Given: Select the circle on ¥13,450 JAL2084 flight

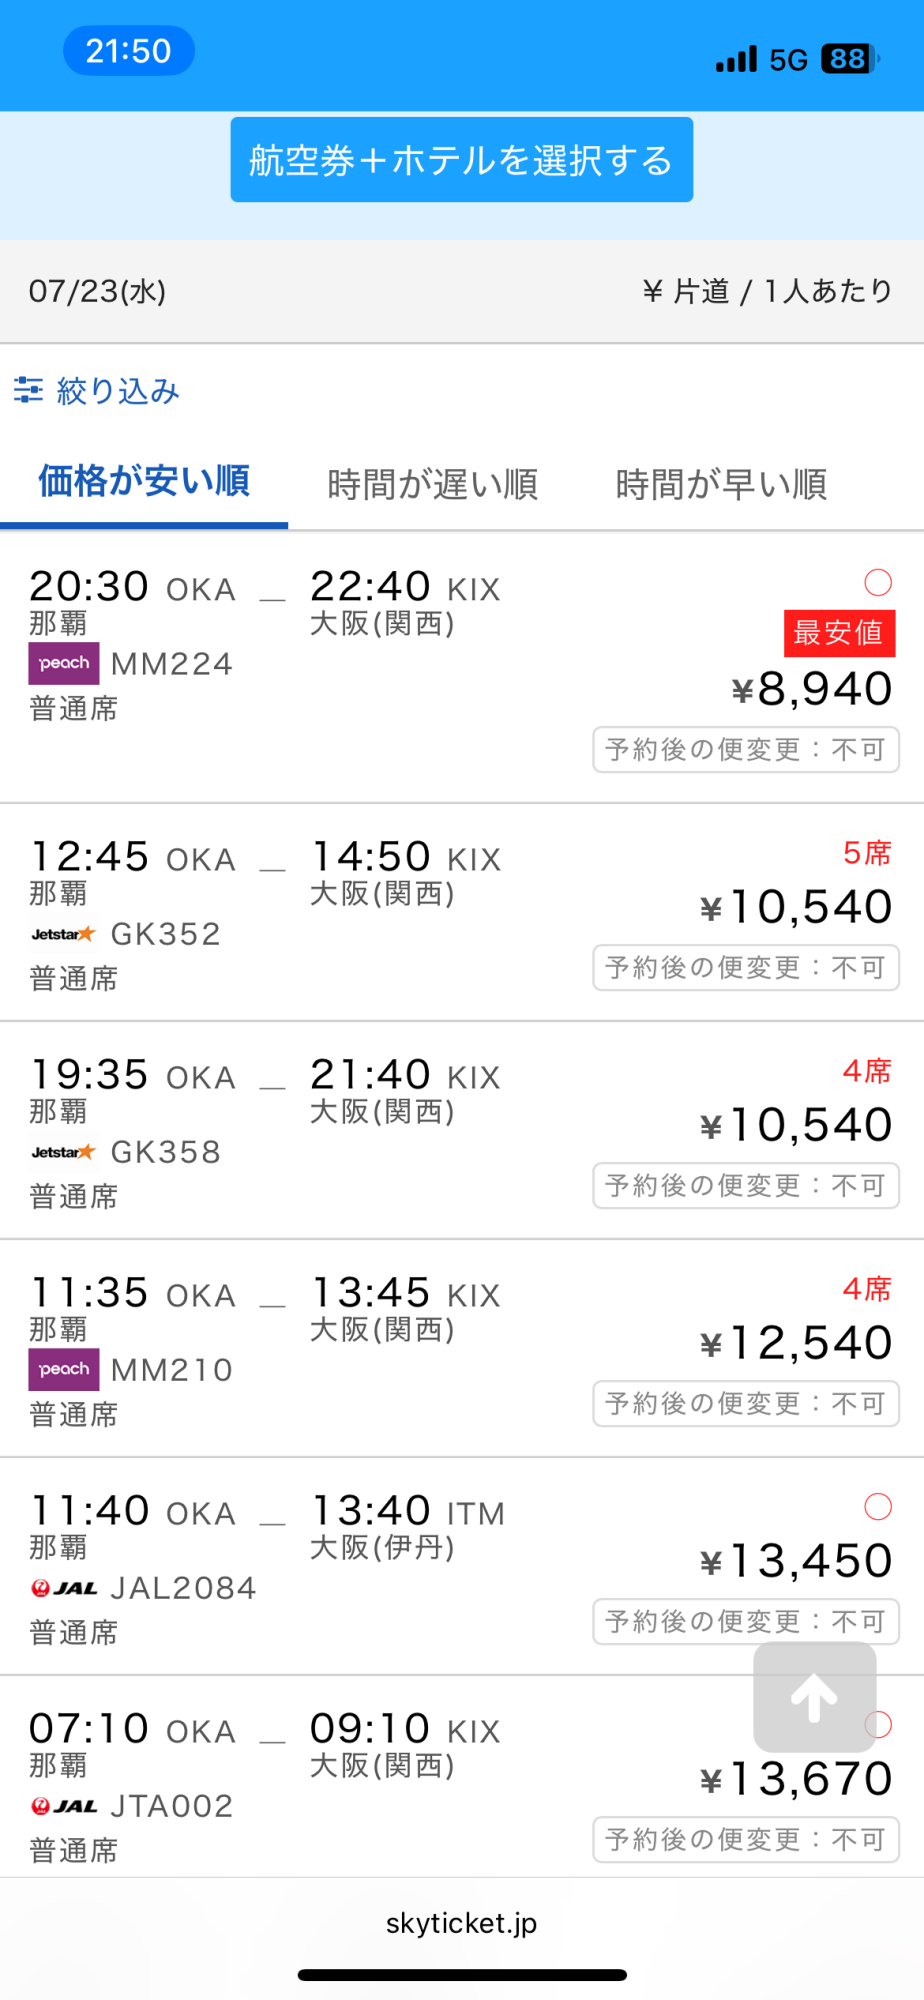Looking at the screenshot, I should point(878,1506).
